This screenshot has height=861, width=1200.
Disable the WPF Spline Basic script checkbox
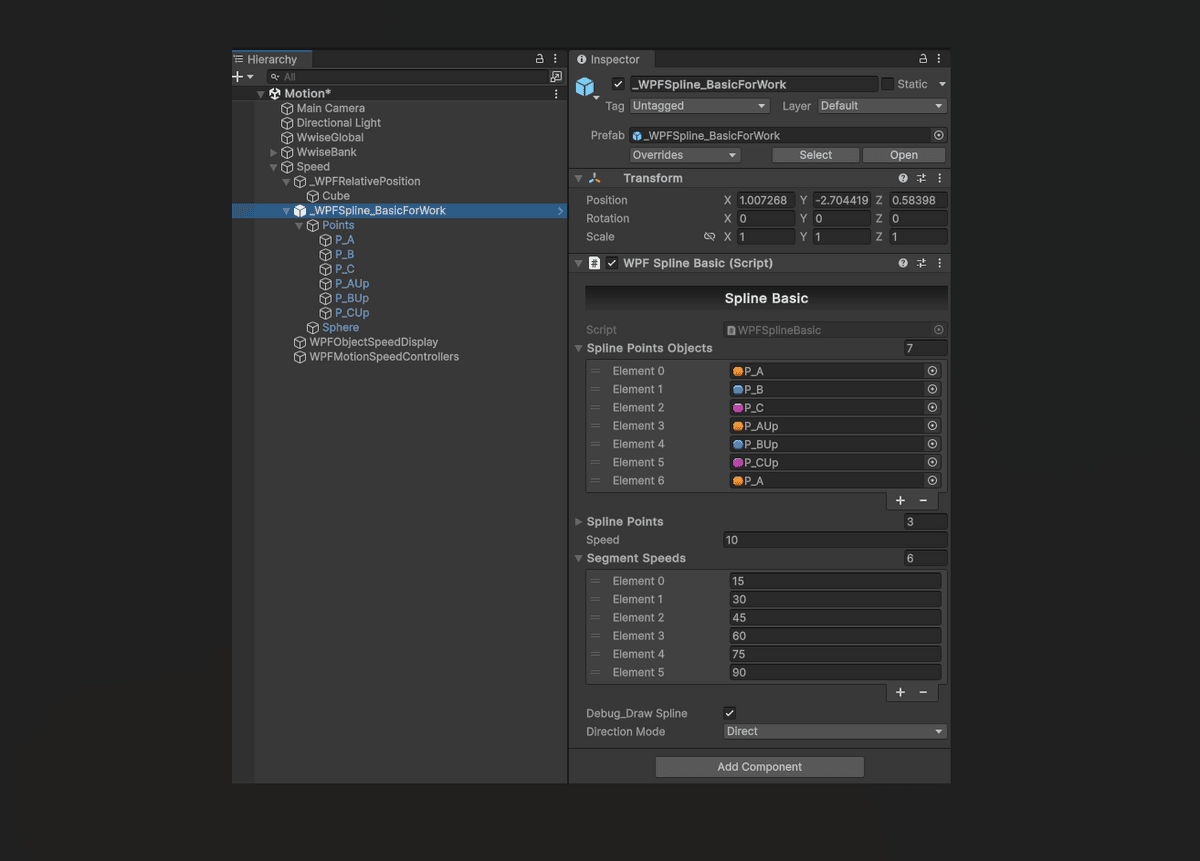612,263
